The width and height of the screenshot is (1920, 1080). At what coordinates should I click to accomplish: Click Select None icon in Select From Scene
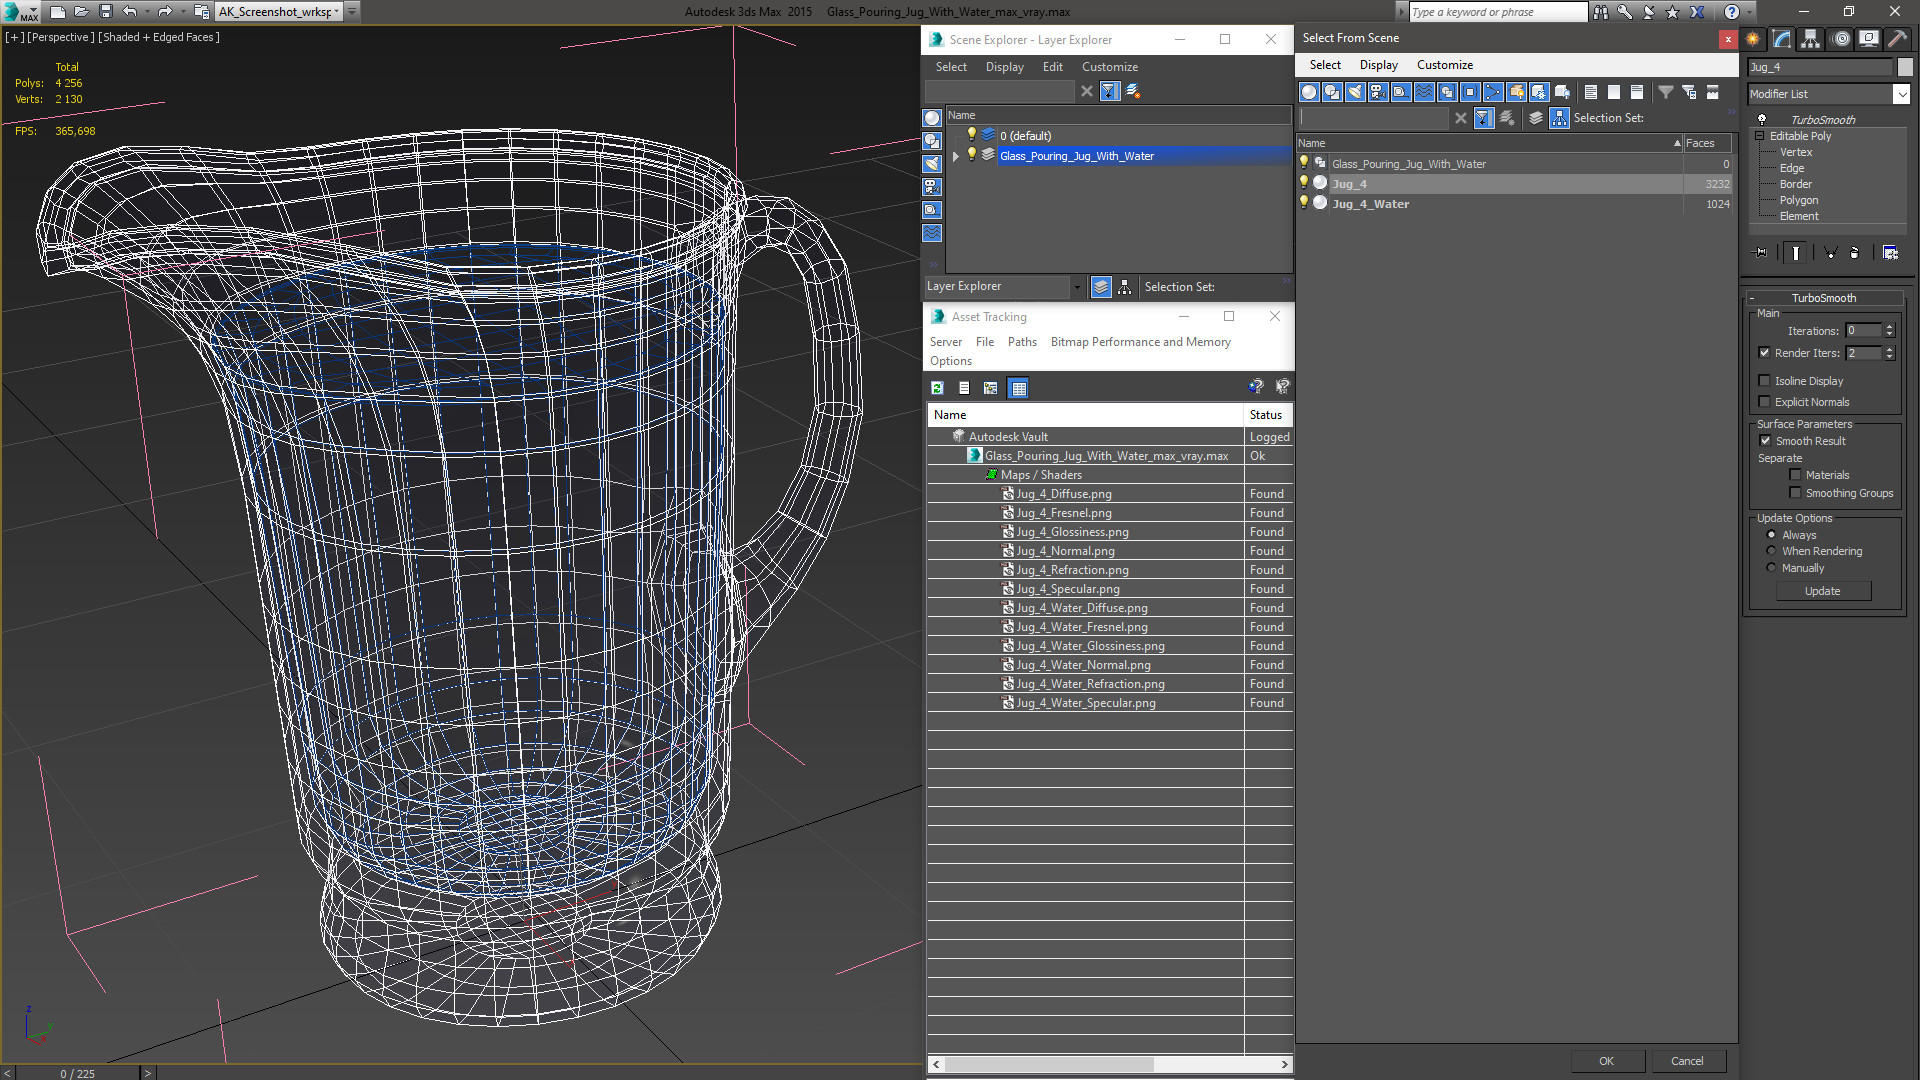click(x=1614, y=92)
